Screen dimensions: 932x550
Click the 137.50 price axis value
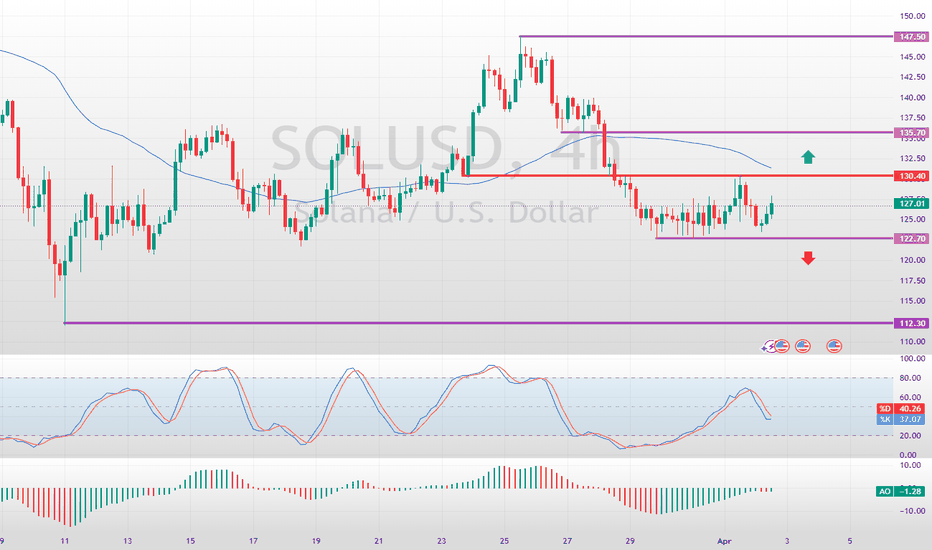[912, 118]
